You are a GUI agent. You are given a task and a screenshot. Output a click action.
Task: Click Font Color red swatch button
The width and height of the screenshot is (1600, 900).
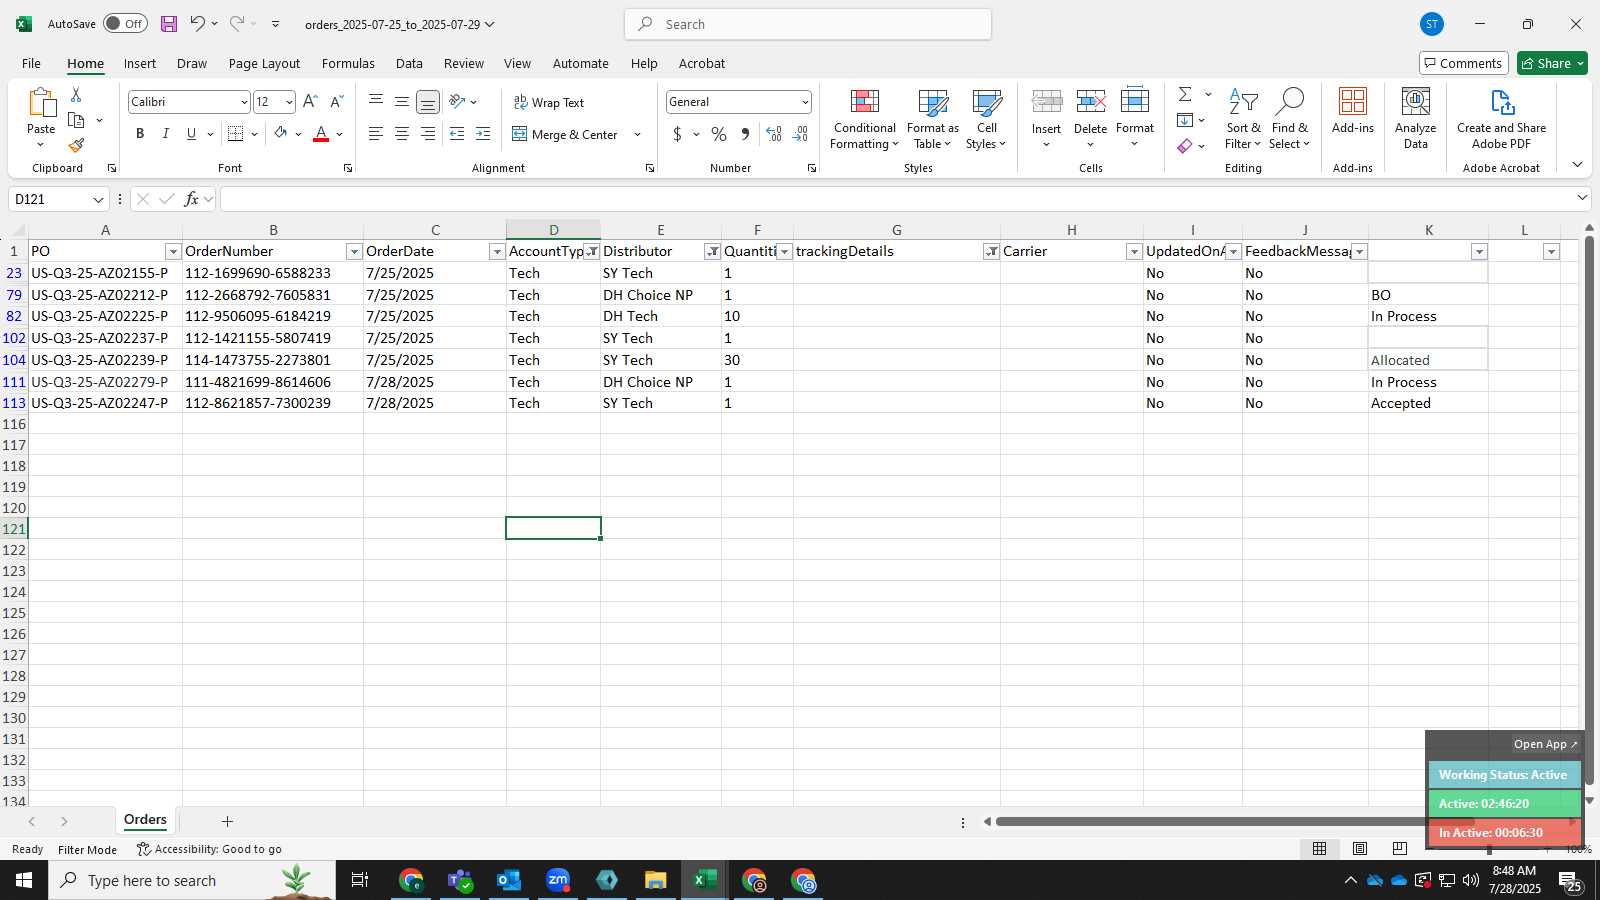pyautogui.click(x=321, y=134)
